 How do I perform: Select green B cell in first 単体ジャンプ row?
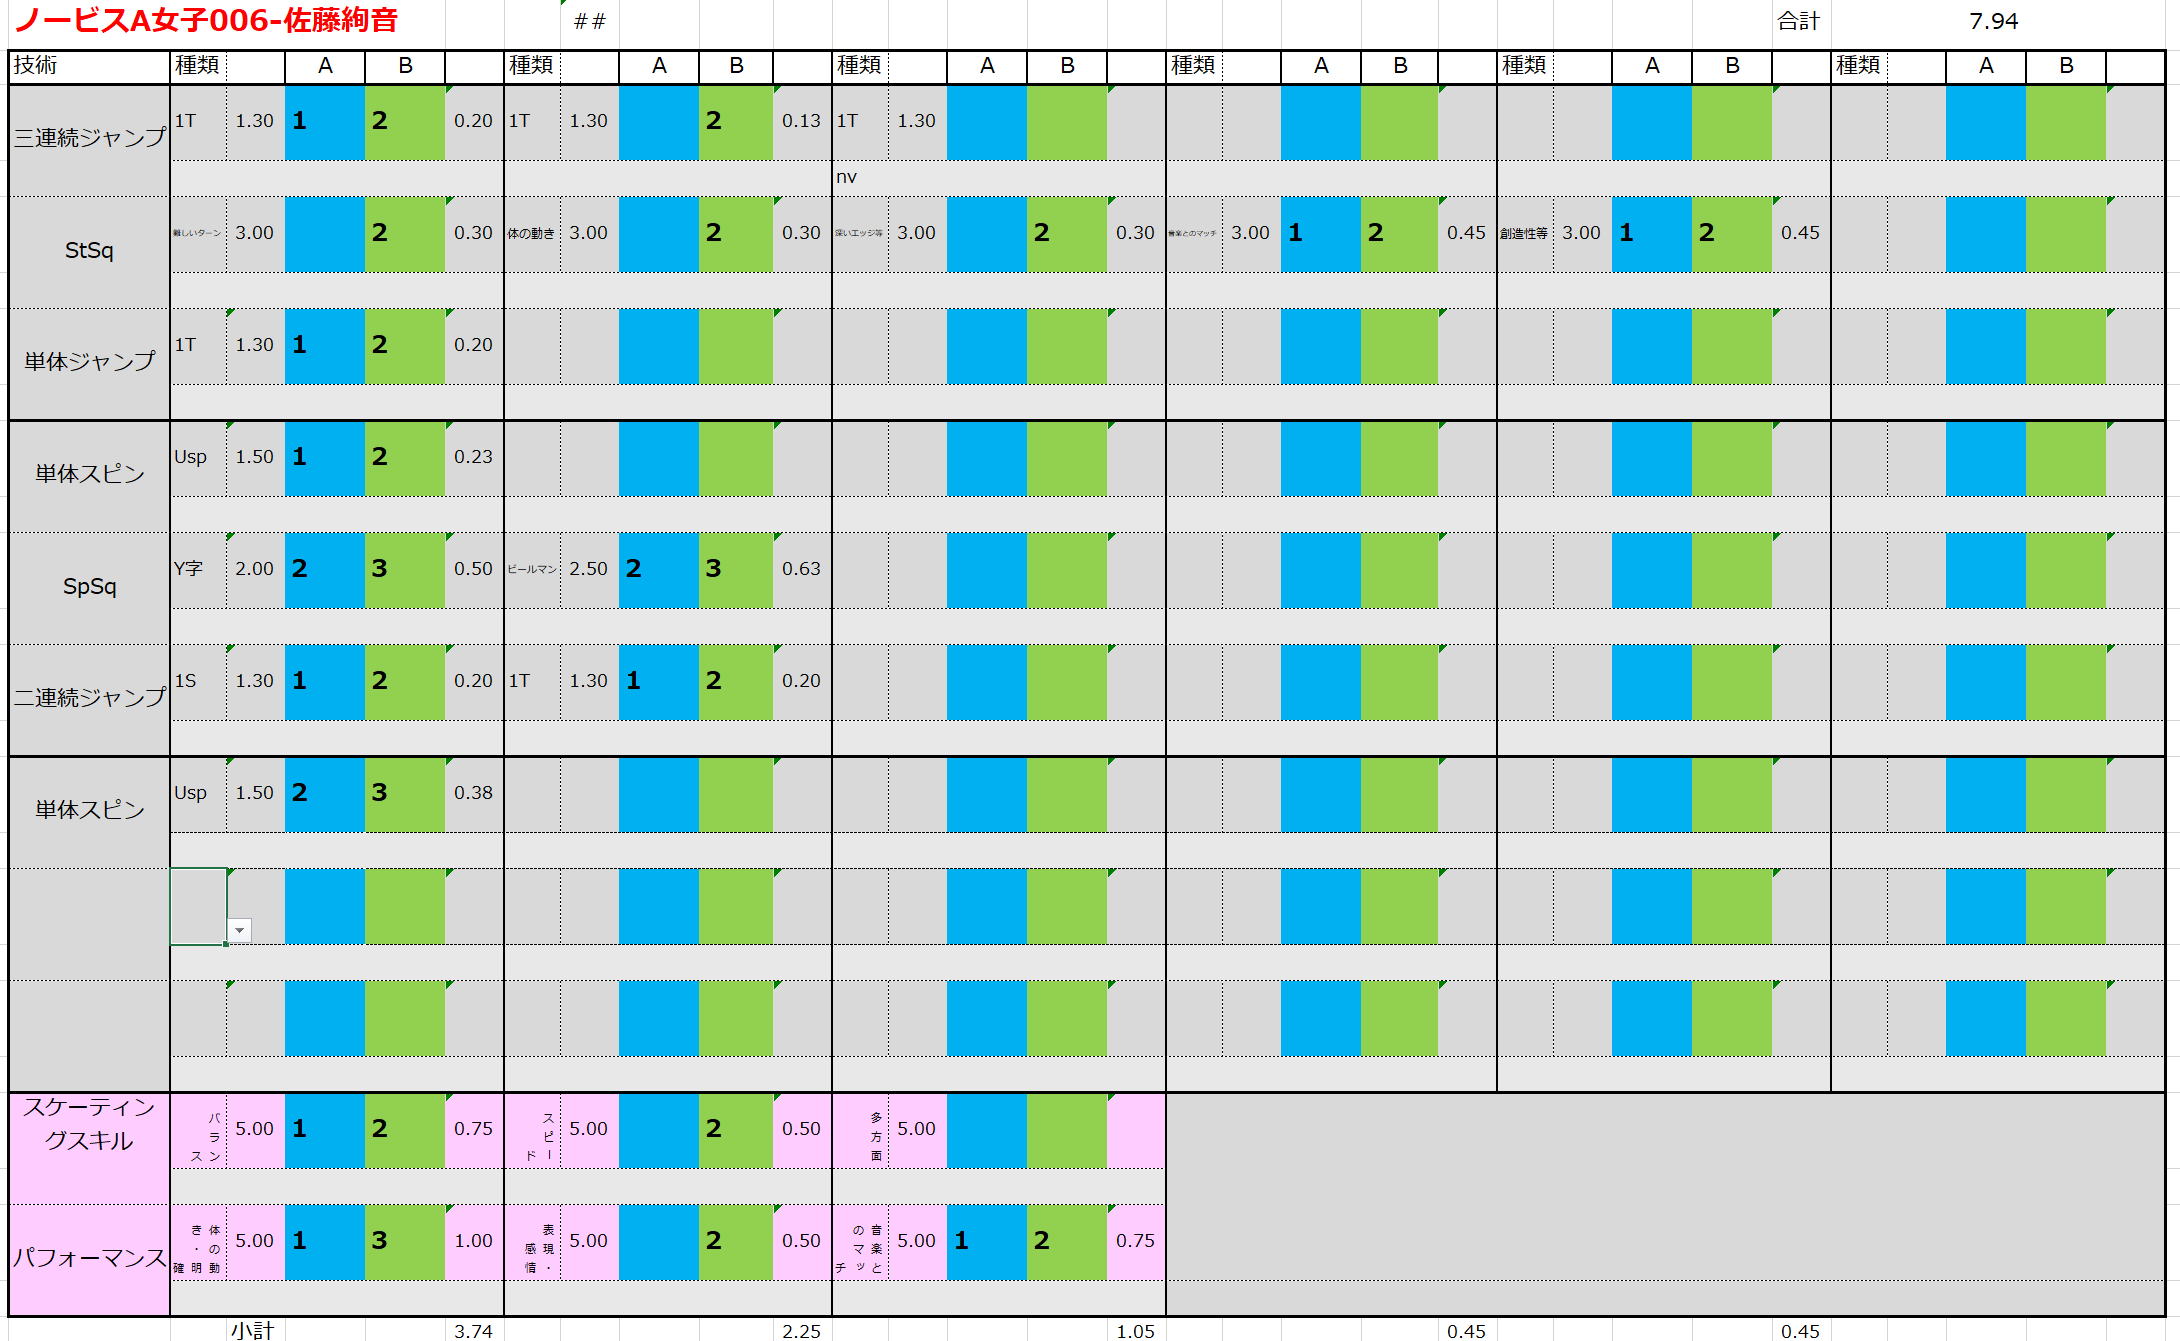pos(404,345)
